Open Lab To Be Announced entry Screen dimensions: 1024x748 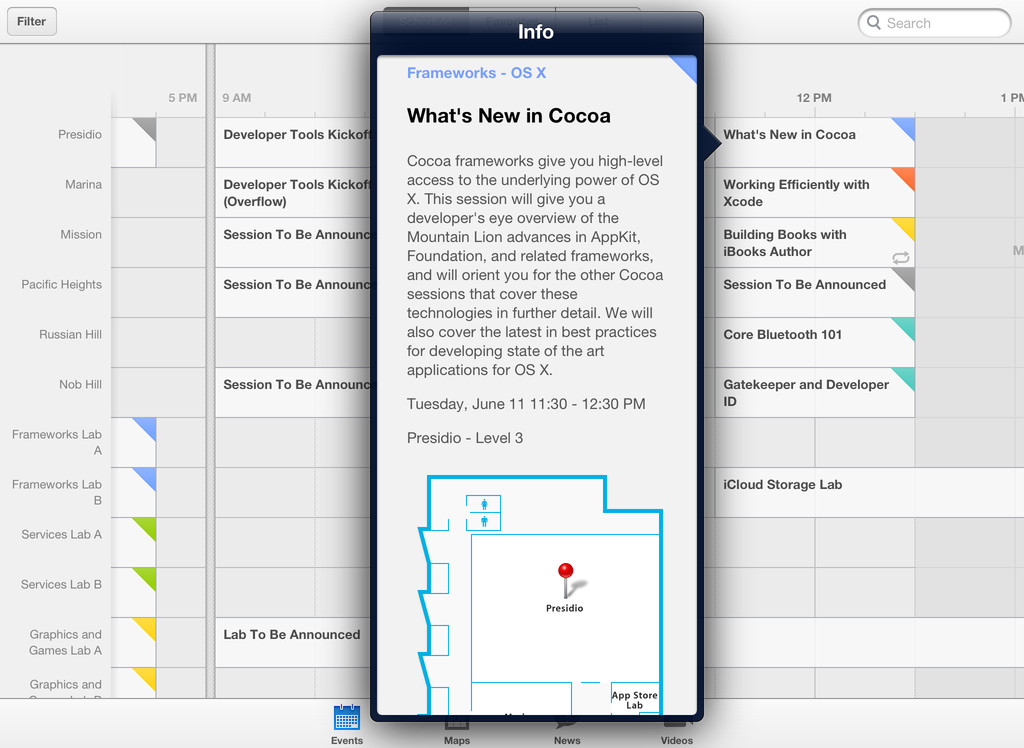(293, 642)
